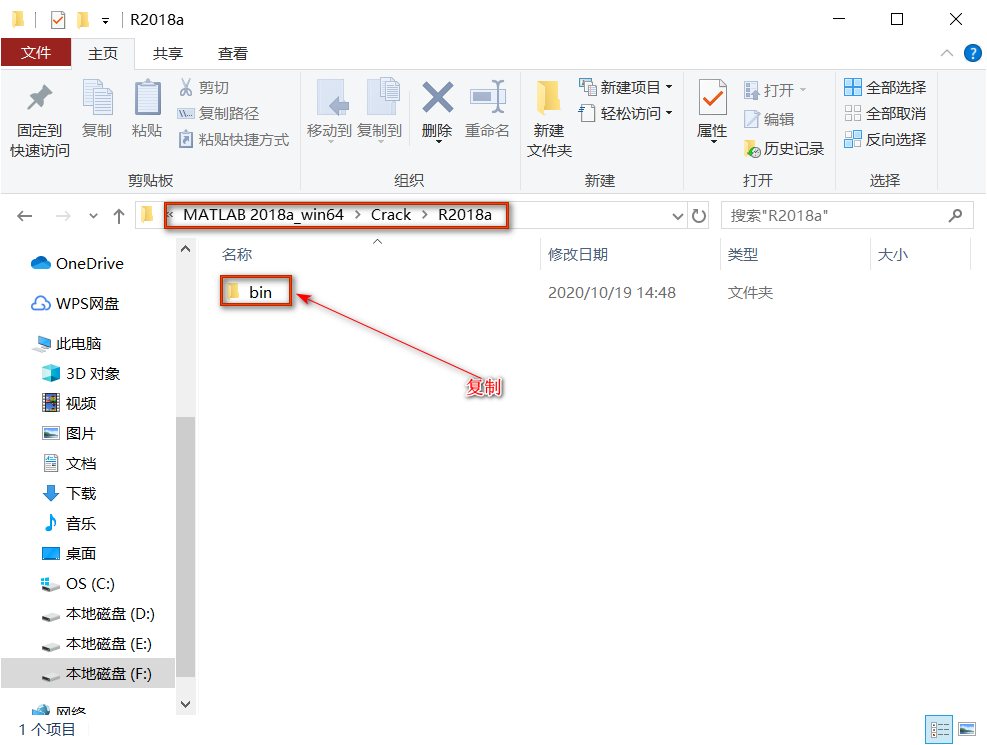Expand the Delete (删除) dropdown arrow
Image resolution: width=987 pixels, height=745 pixels.
tap(438, 143)
